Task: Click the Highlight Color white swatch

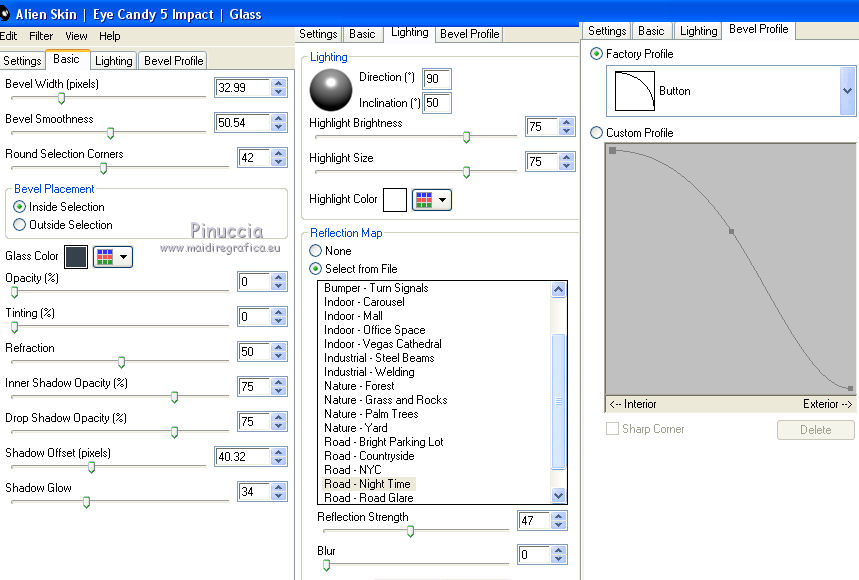Action: click(x=395, y=200)
